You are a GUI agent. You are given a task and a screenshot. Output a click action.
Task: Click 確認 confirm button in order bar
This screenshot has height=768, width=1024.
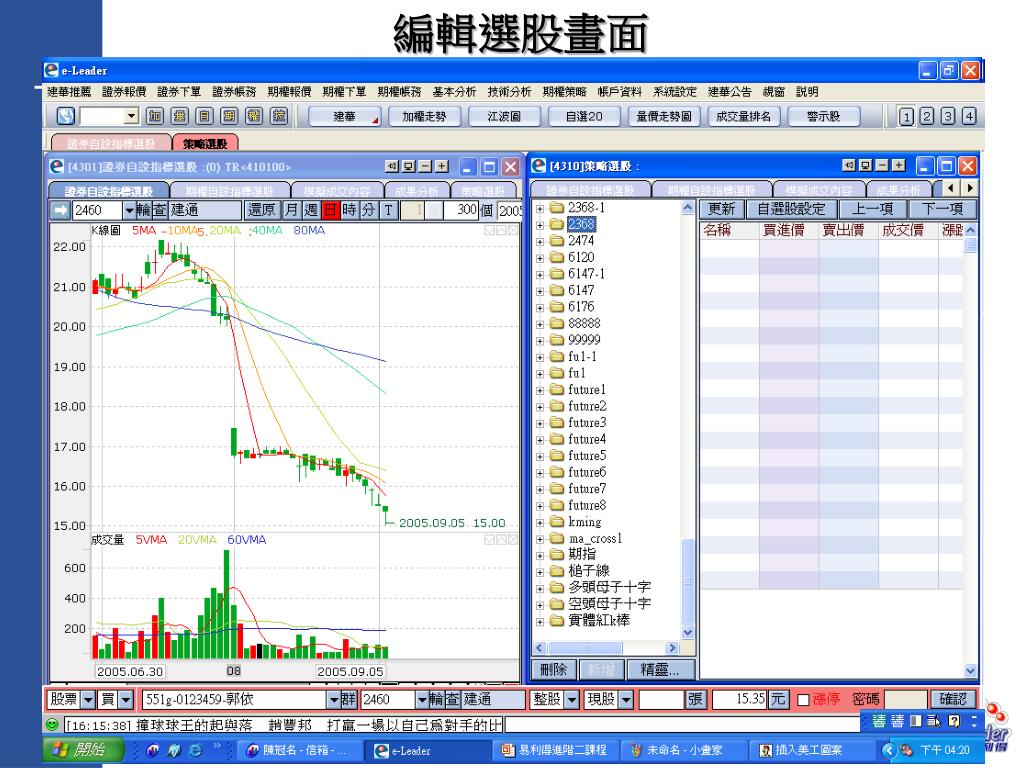point(953,699)
